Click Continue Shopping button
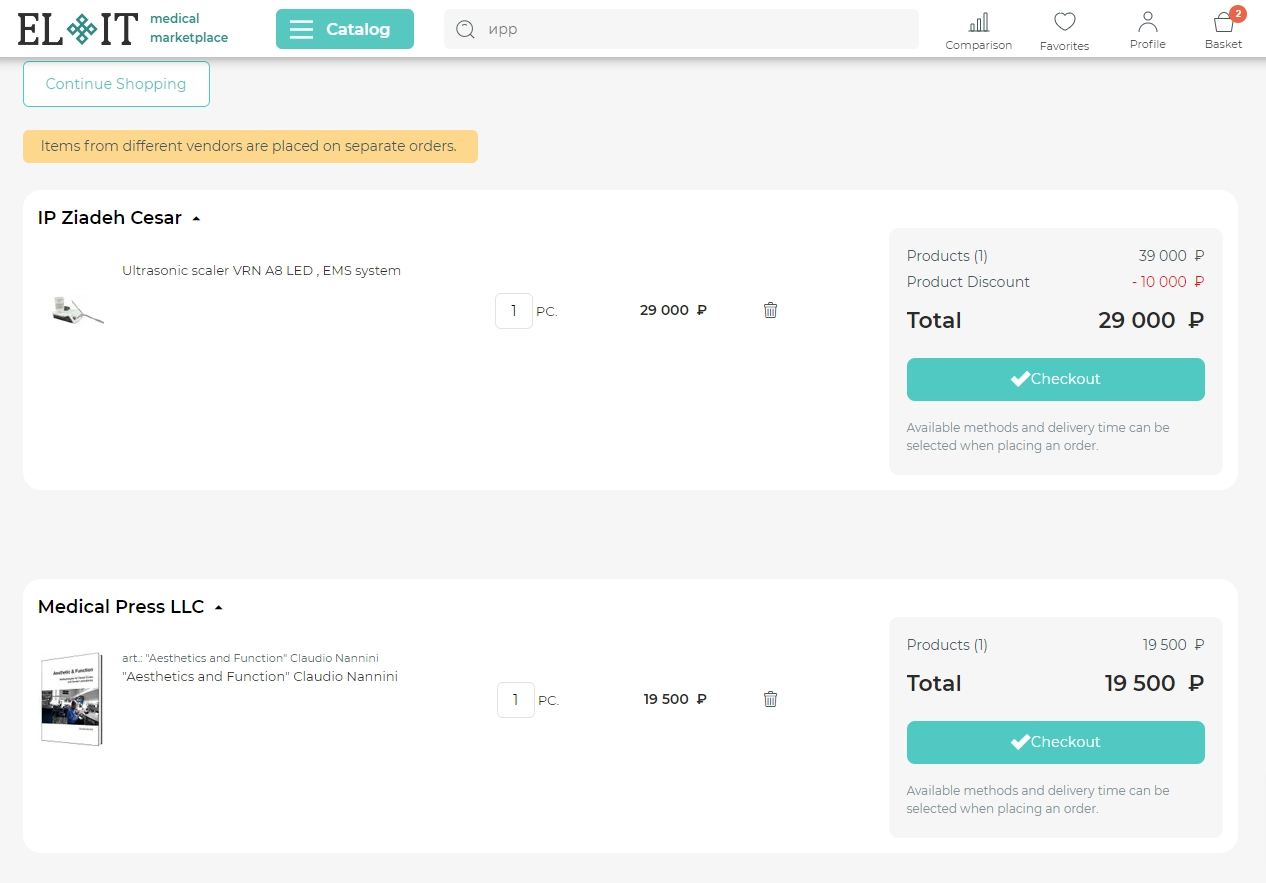Screen dimensions: 1266x883 click(116, 84)
